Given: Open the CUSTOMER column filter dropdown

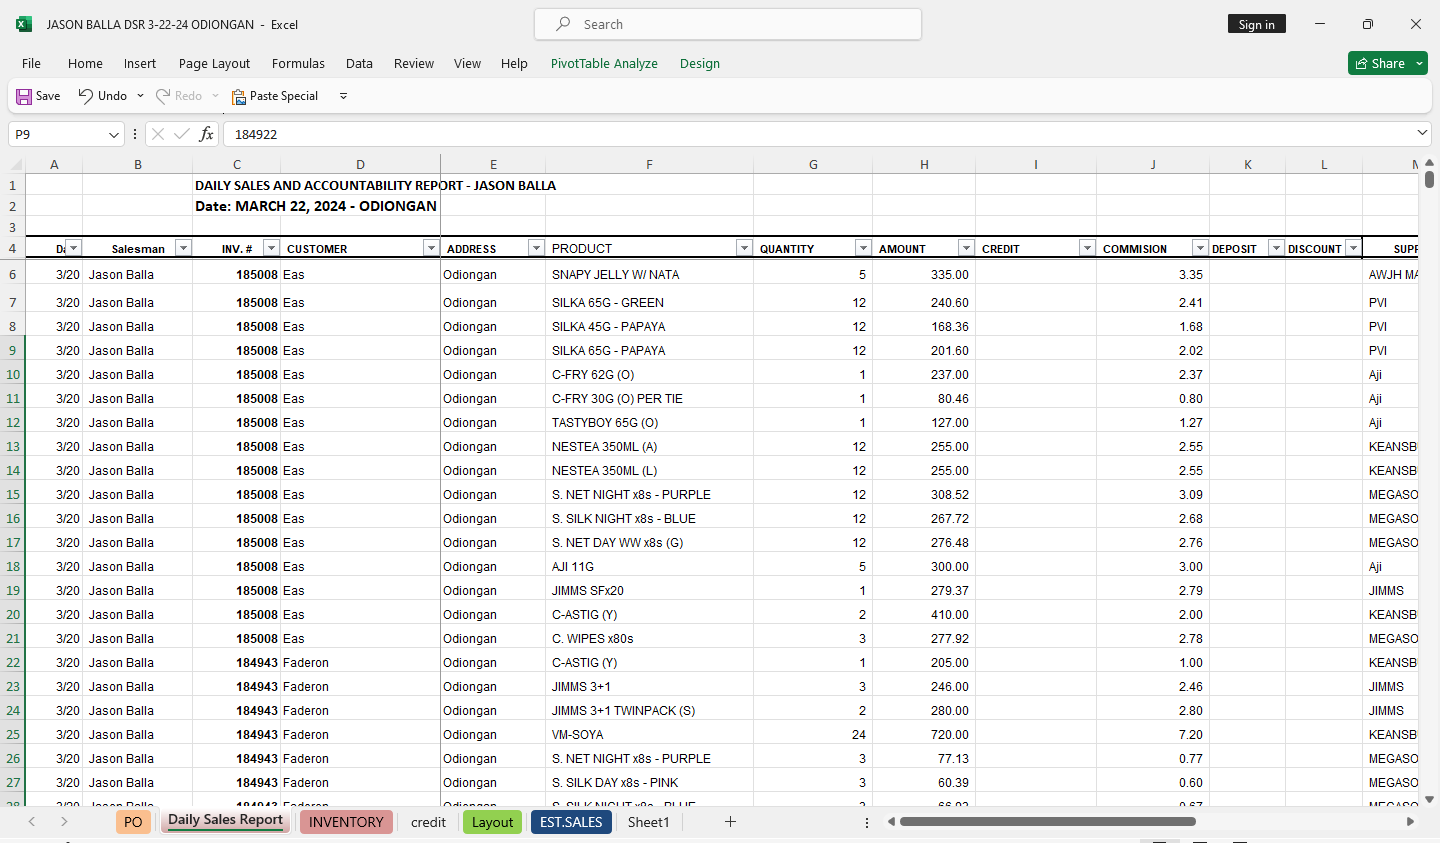Looking at the screenshot, I should click(431, 248).
